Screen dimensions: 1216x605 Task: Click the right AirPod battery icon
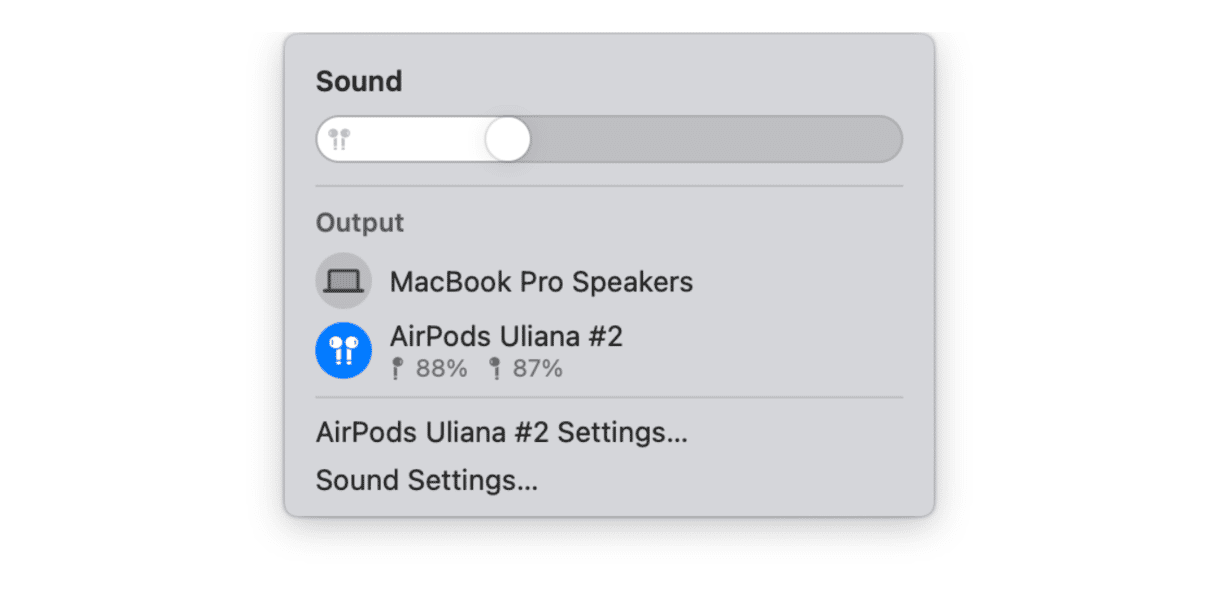494,369
